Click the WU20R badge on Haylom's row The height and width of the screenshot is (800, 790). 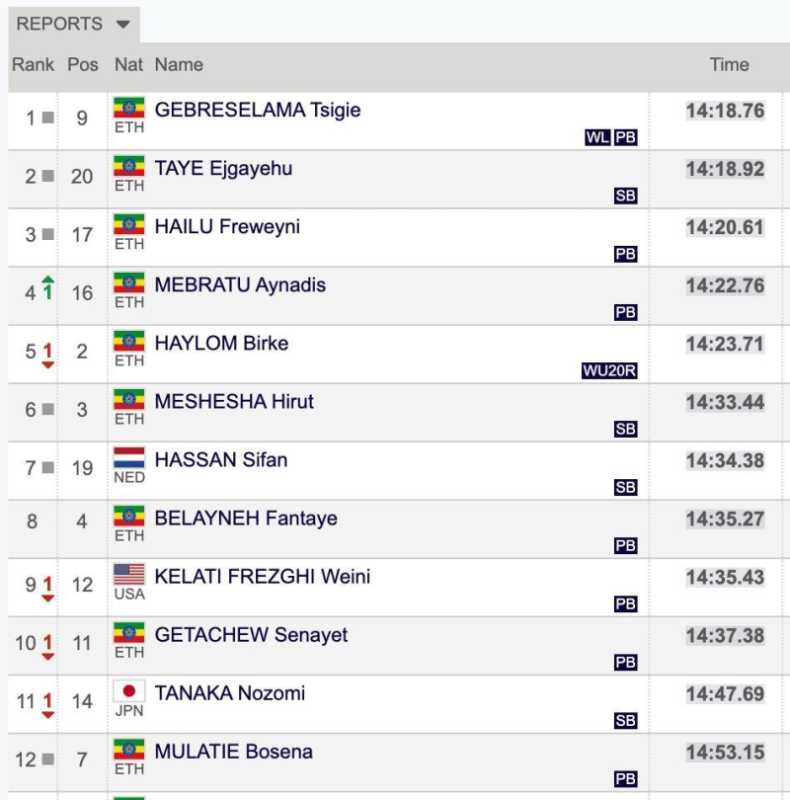[609, 371]
